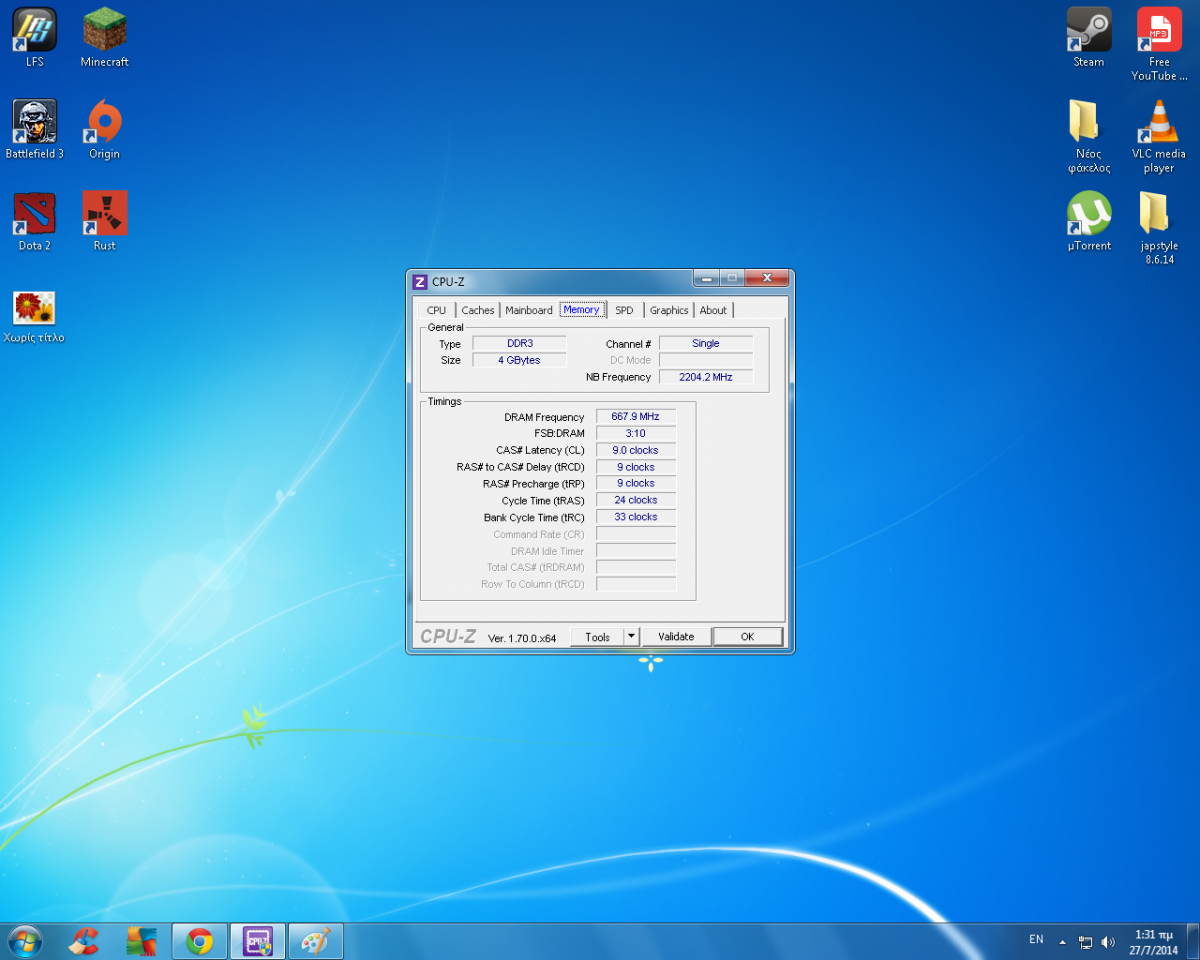1200x960 pixels.
Task: Open the Νέος φάκελος folder
Action: (x=1089, y=136)
